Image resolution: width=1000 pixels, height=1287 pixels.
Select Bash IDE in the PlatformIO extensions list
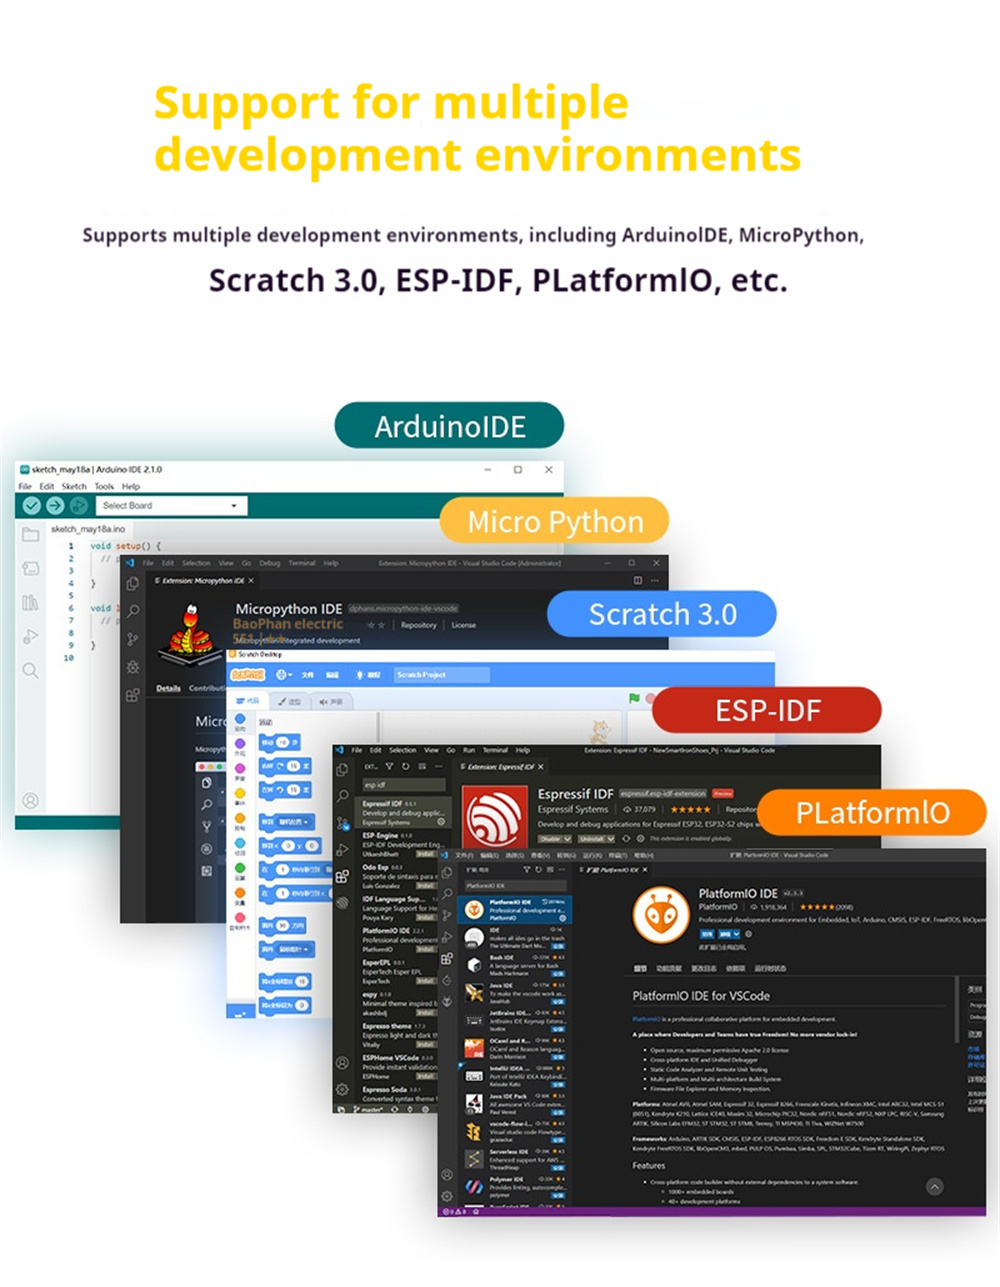pyautogui.click(x=515, y=965)
